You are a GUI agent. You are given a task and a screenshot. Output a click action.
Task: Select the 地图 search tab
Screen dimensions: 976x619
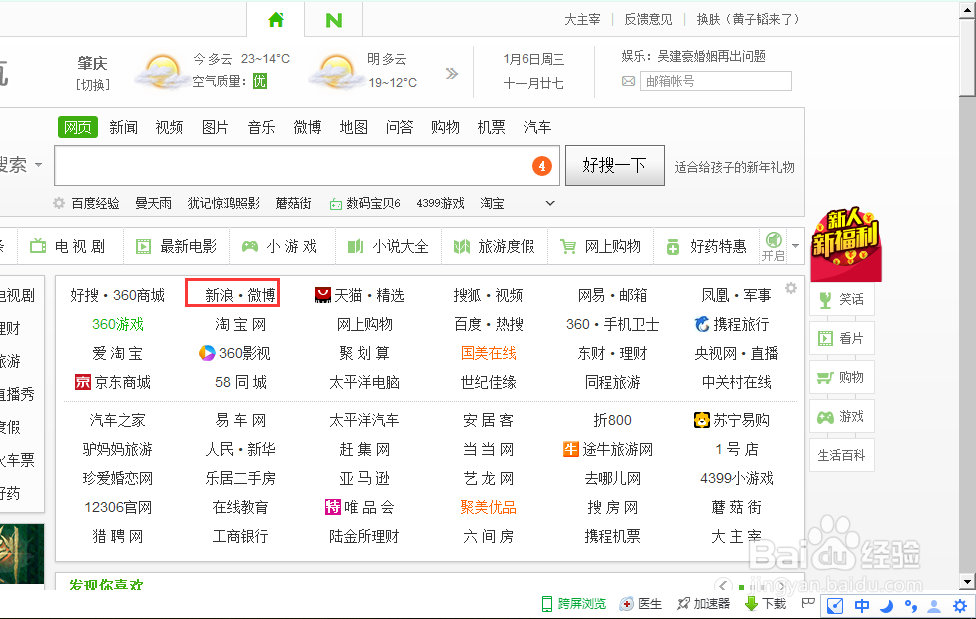click(x=354, y=127)
